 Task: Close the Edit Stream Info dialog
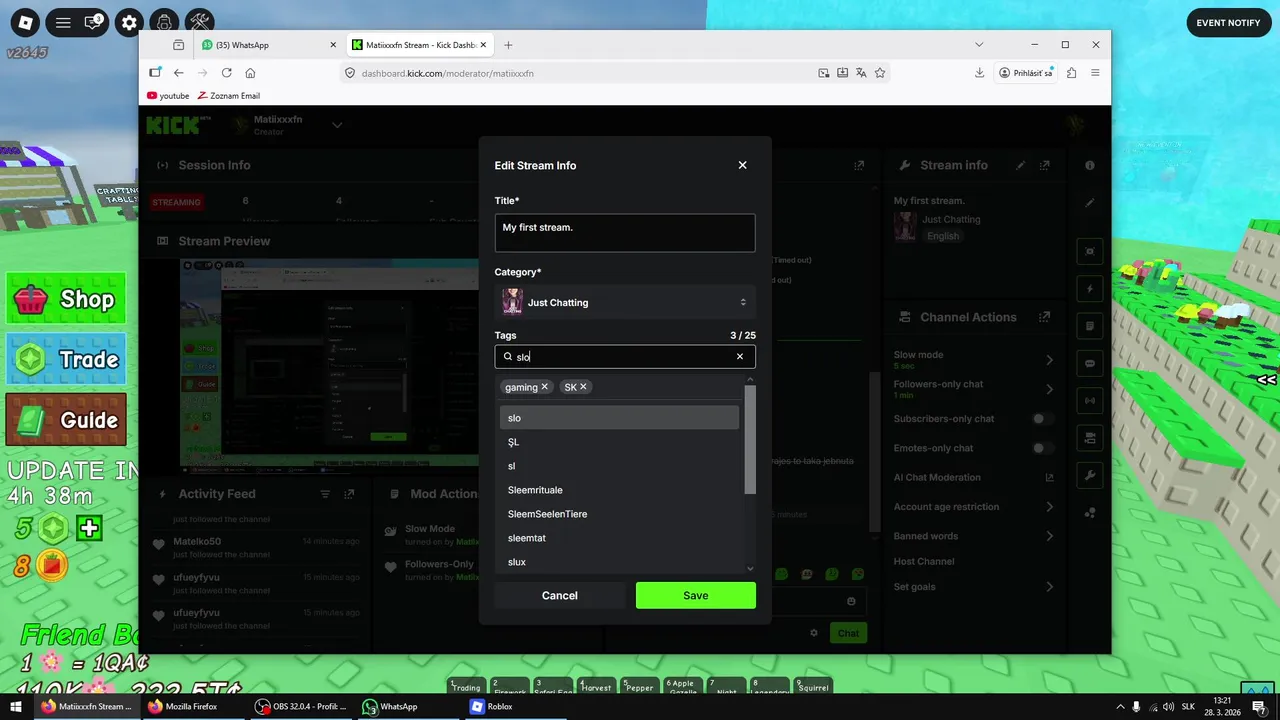point(742,165)
